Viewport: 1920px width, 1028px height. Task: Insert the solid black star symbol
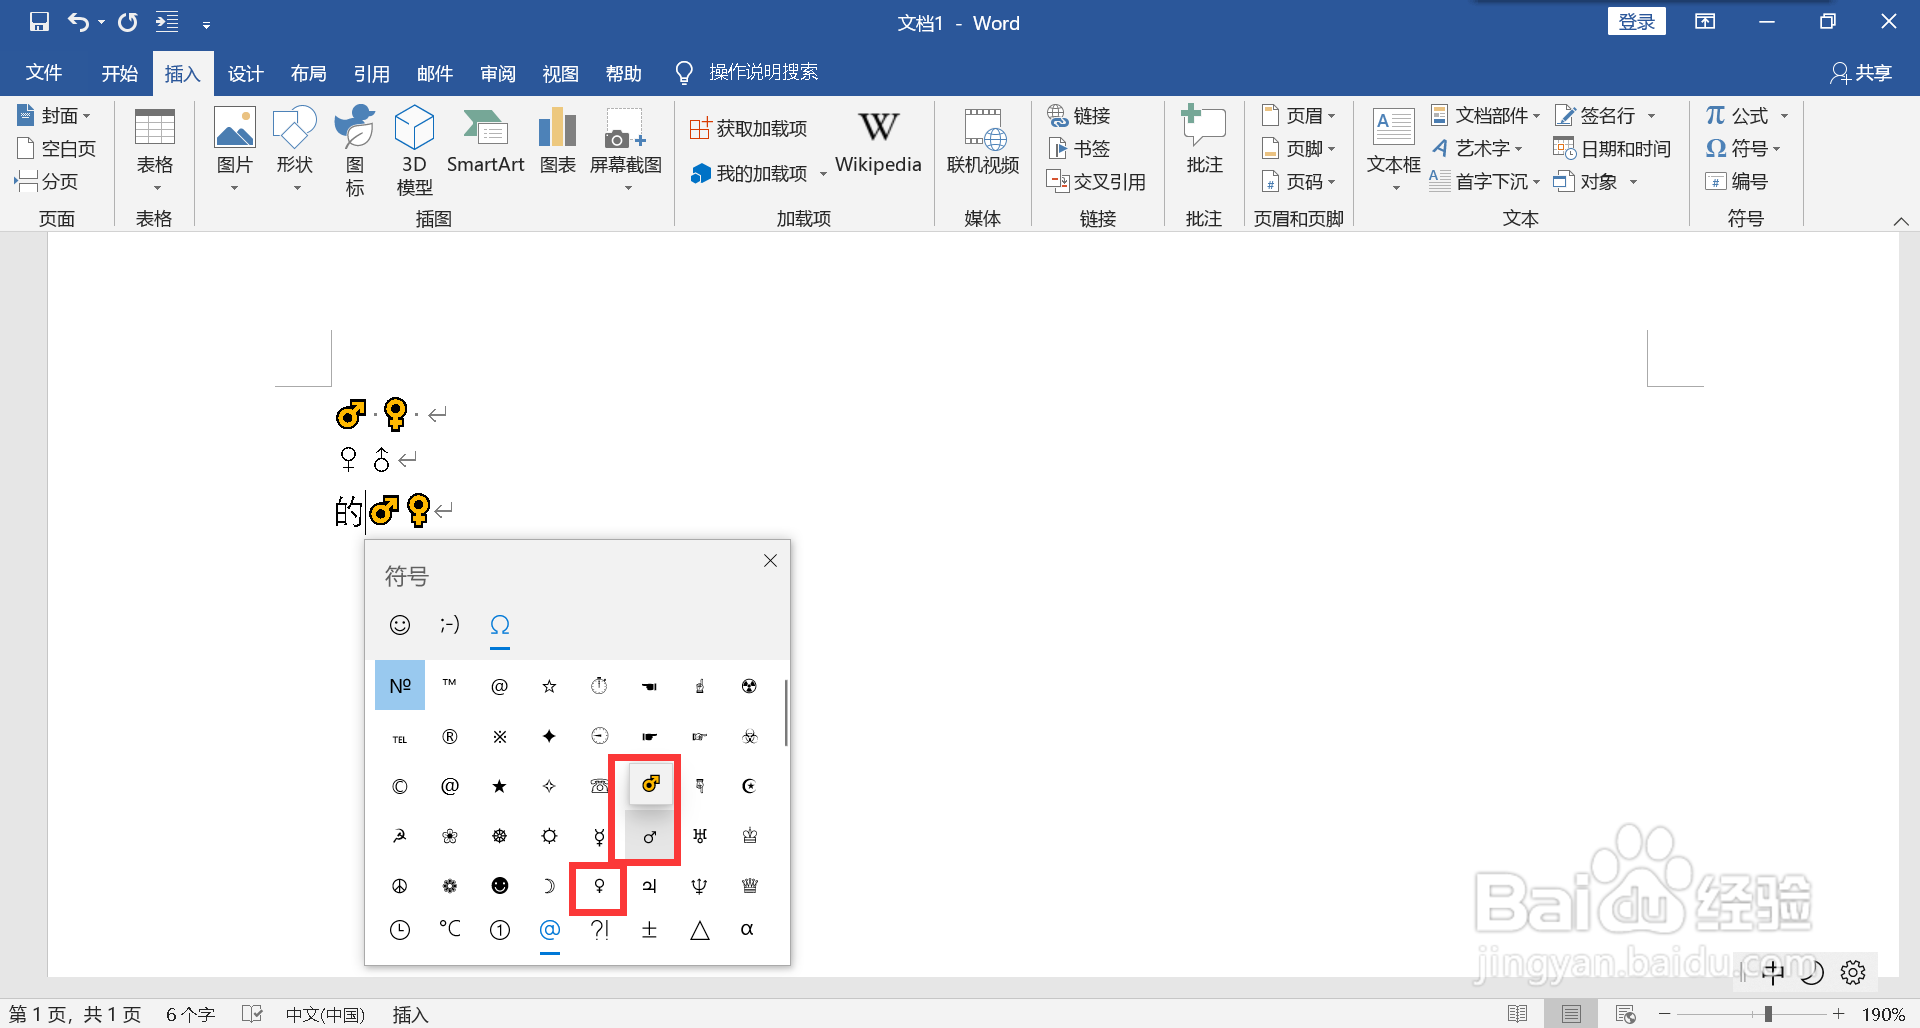[x=500, y=786]
